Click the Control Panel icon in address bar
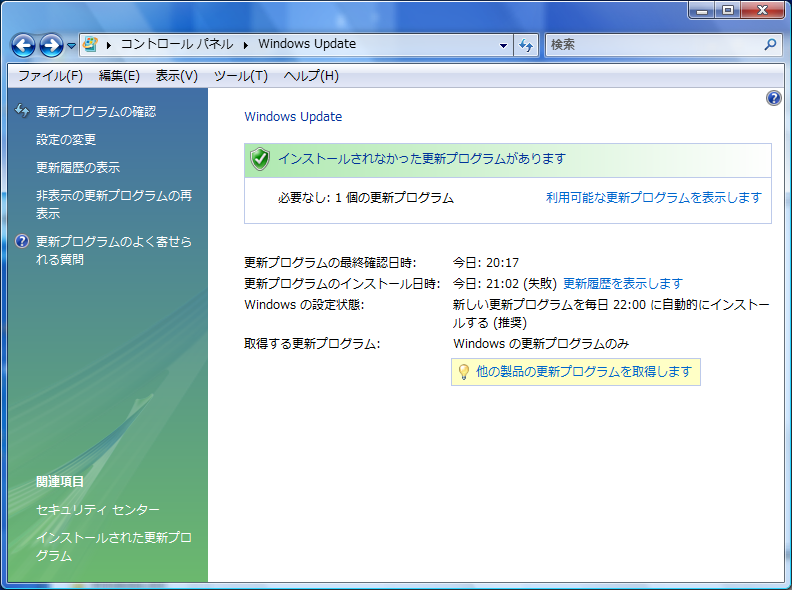Screen dimensions: 792x590 pyautogui.click(x=90, y=44)
